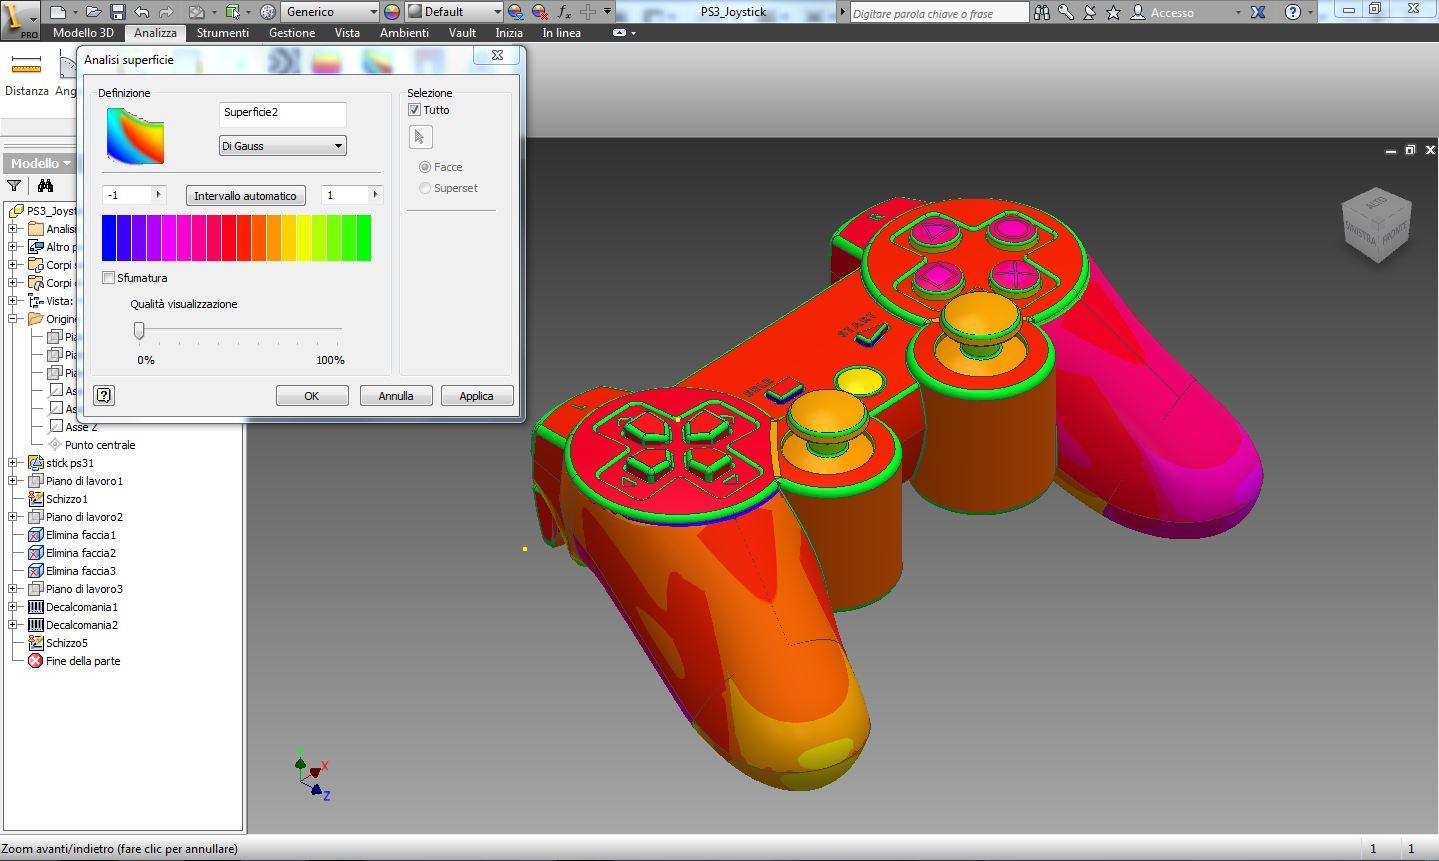The height and width of the screenshot is (861, 1439).
Task: Click the key subscription icon
Action: pos(1066,12)
